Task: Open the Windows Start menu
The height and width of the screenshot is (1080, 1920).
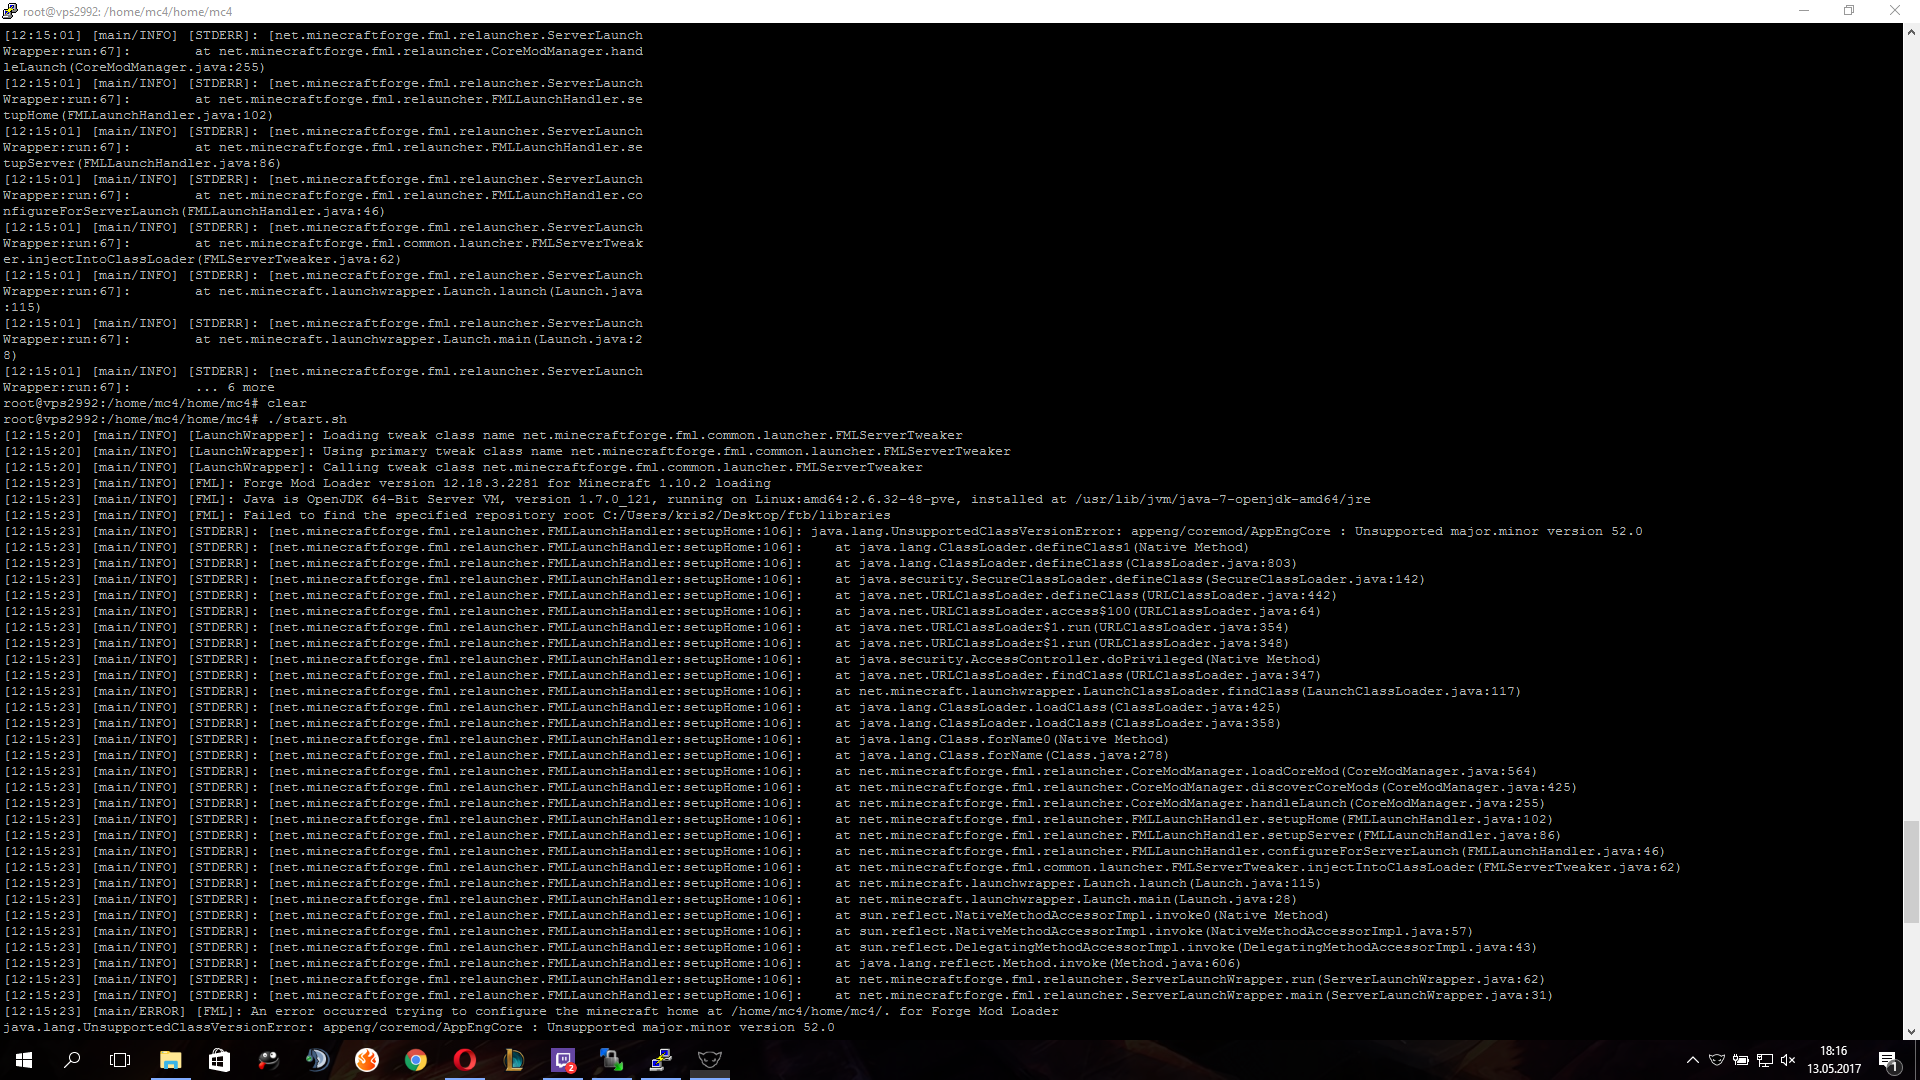Action: tap(24, 1060)
